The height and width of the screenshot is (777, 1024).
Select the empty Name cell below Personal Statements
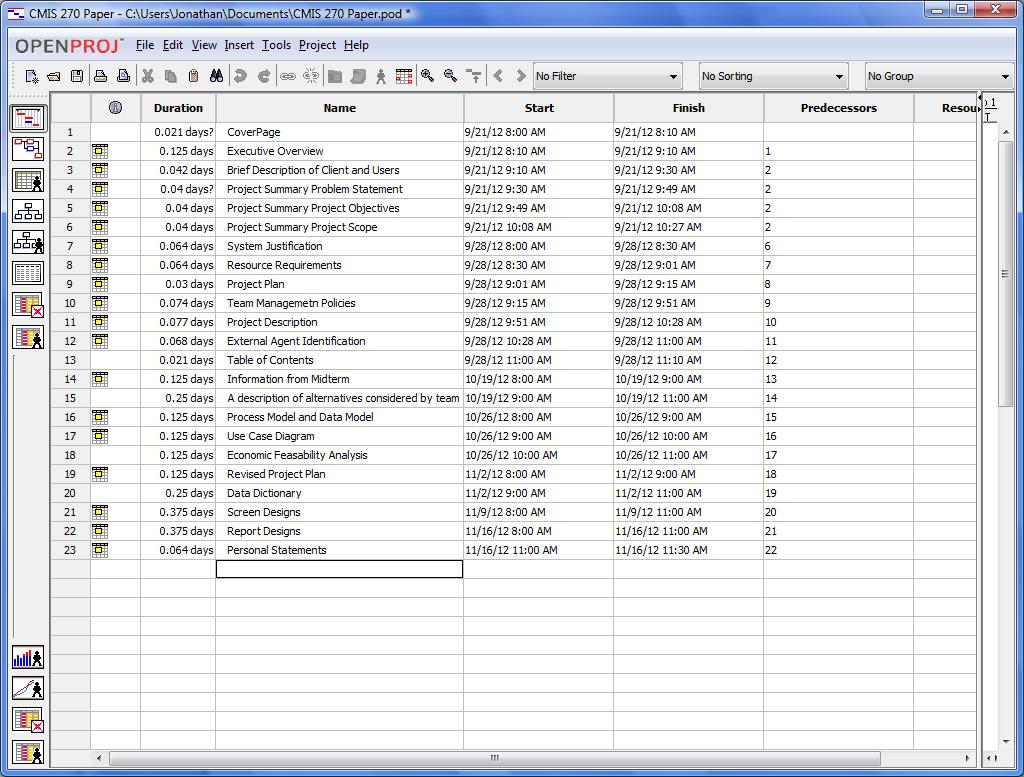(339, 569)
